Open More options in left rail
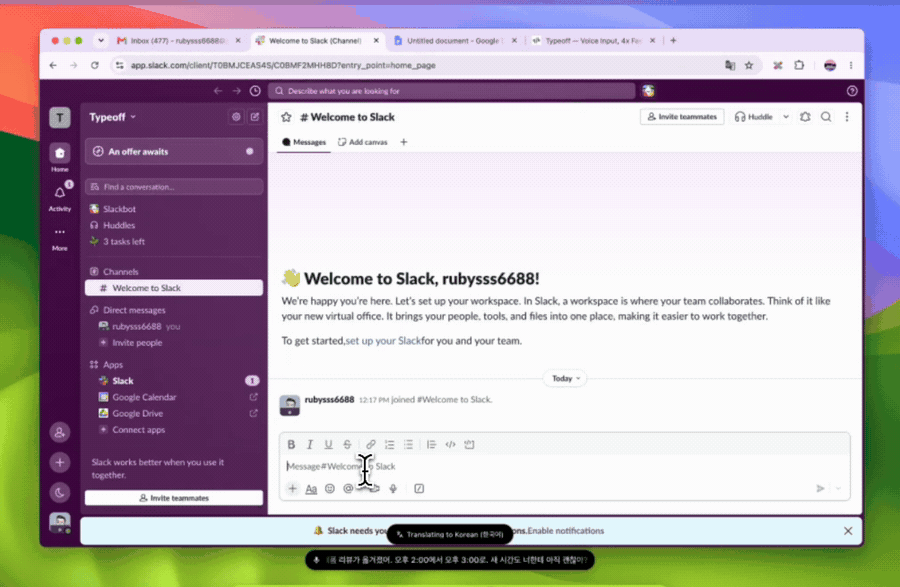This screenshot has height=587, width=900. (x=60, y=238)
